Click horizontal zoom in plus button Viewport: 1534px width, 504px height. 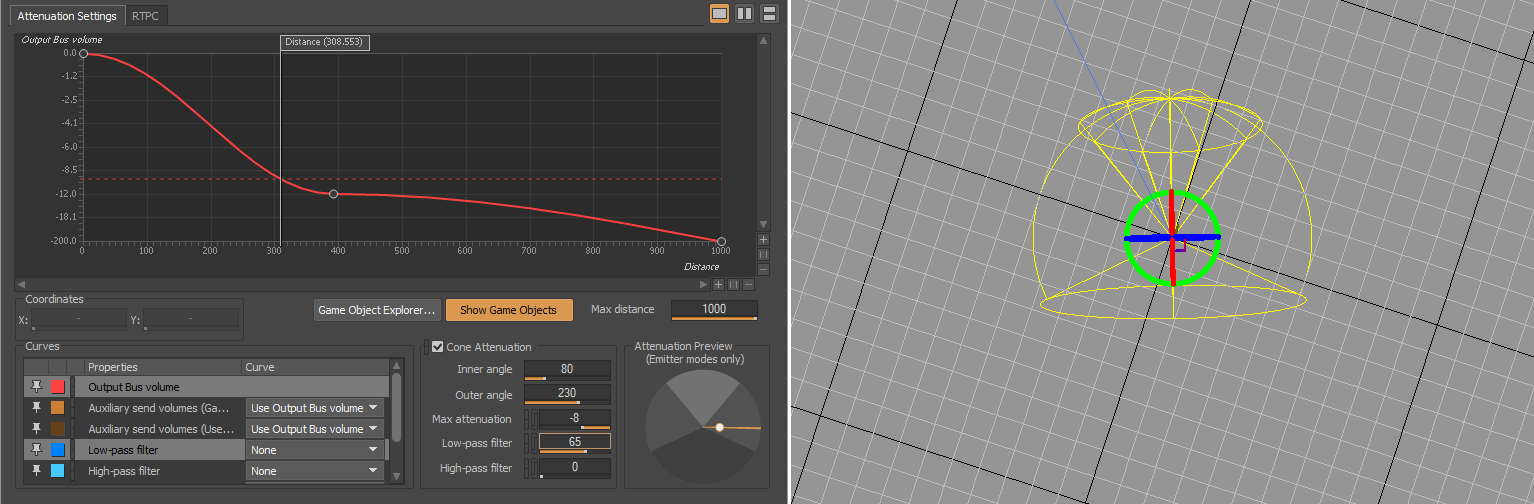click(718, 284)
